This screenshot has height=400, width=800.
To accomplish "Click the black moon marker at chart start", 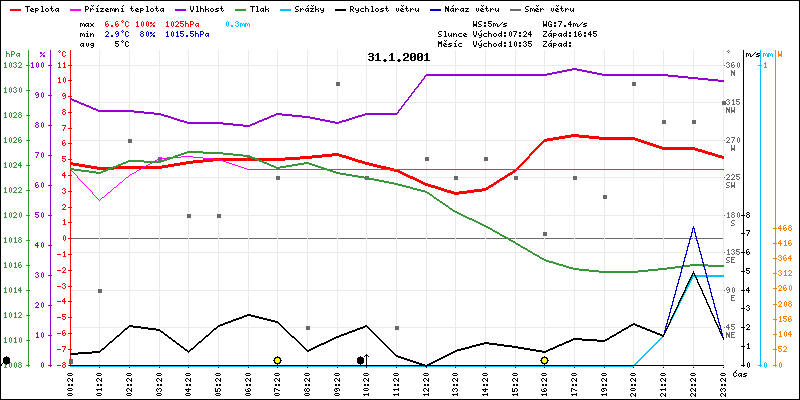I will pyautogui.click(x=7, y=360).
